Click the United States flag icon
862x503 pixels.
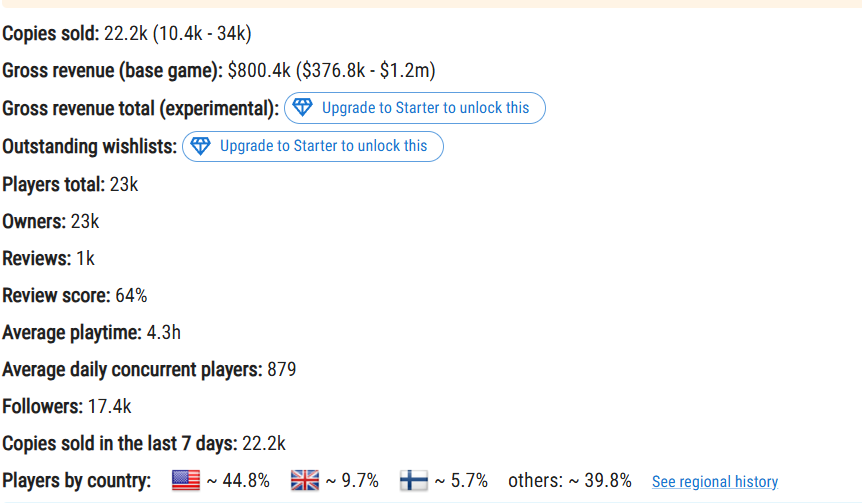pyautogui.click(x=186, y=480)
